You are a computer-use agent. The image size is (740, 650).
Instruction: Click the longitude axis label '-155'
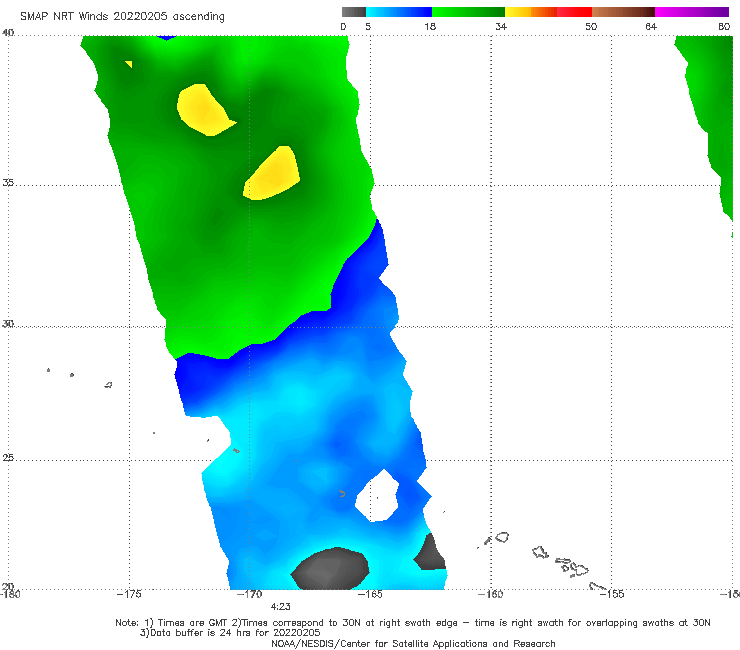(612, 594)
